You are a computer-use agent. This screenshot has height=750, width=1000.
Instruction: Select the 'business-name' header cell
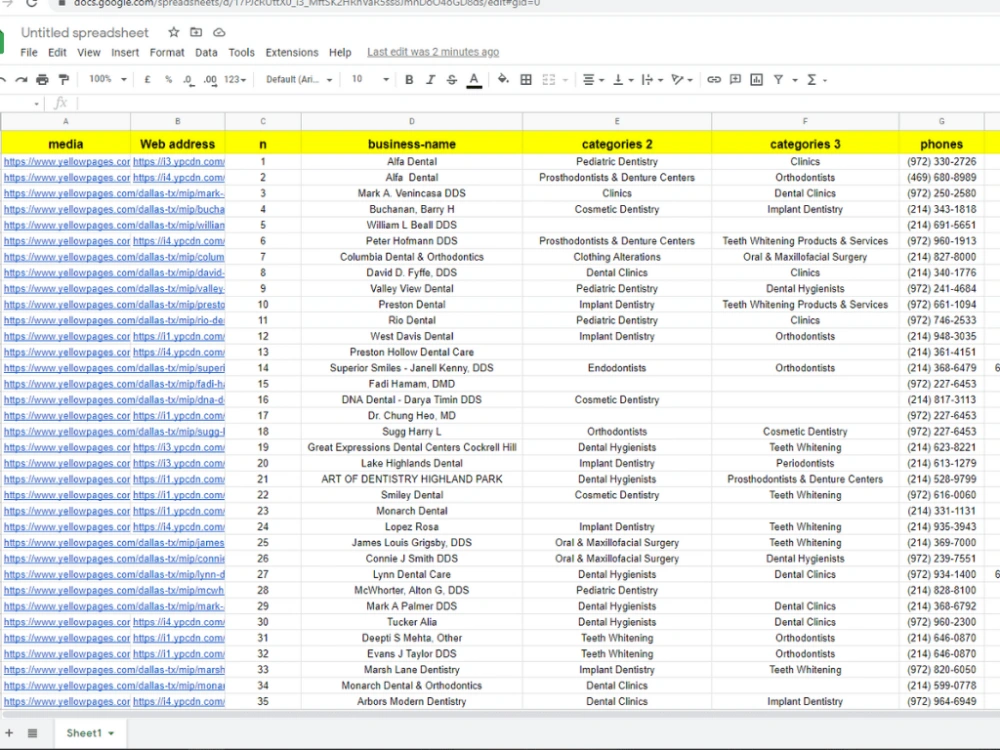pos(411,144)
